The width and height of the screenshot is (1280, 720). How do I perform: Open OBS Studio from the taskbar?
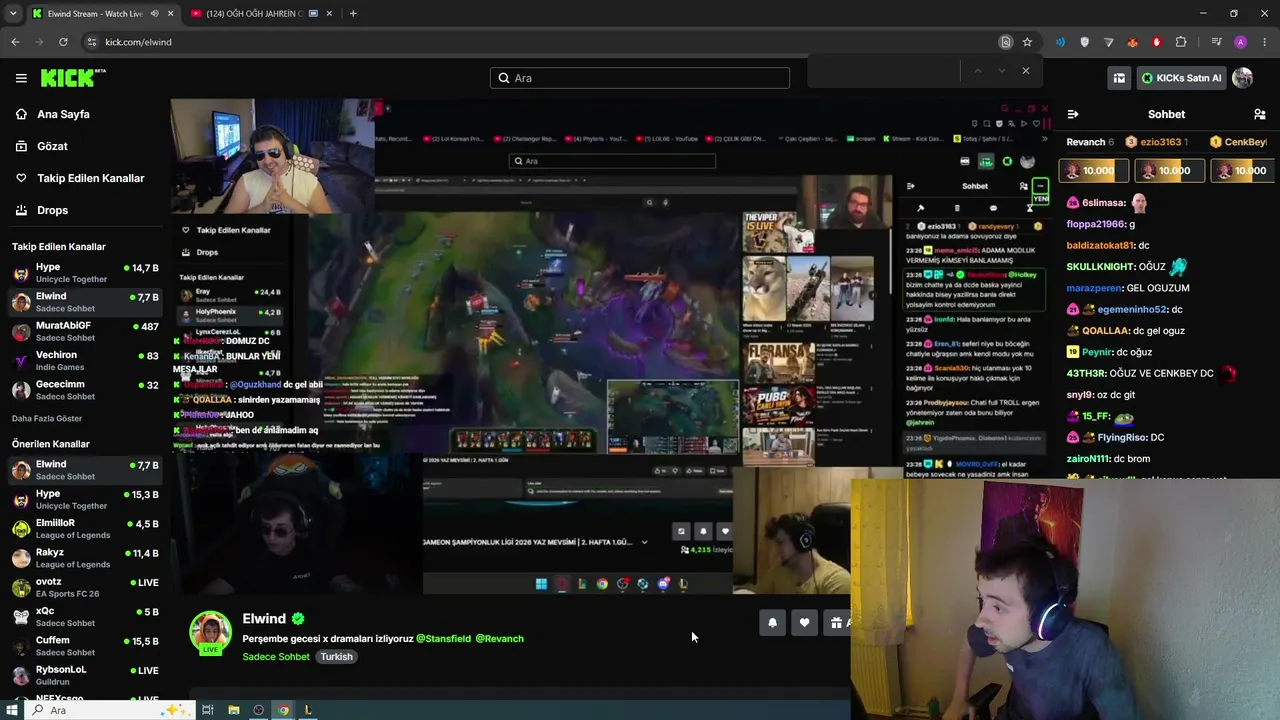(x=258, y=710)
